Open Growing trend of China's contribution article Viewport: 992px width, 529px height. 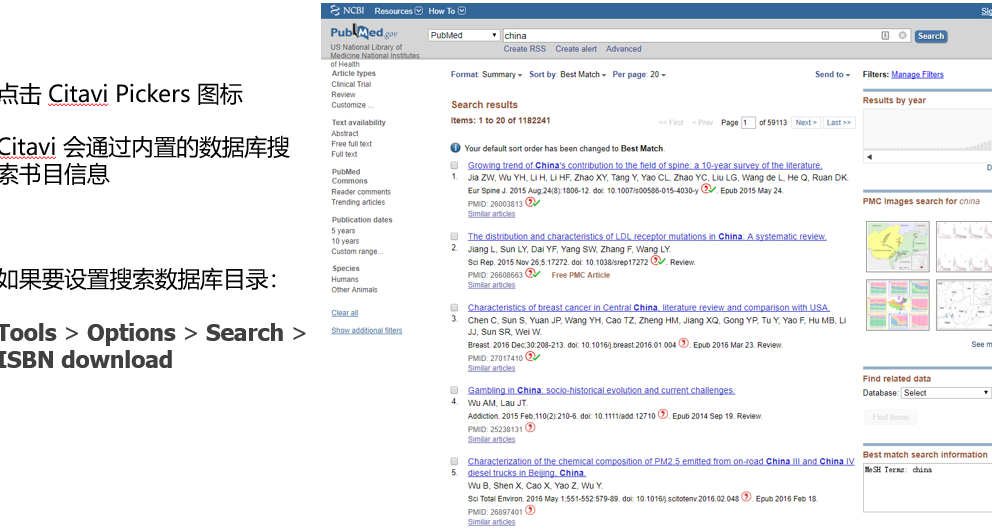click(x=645, y=165)
